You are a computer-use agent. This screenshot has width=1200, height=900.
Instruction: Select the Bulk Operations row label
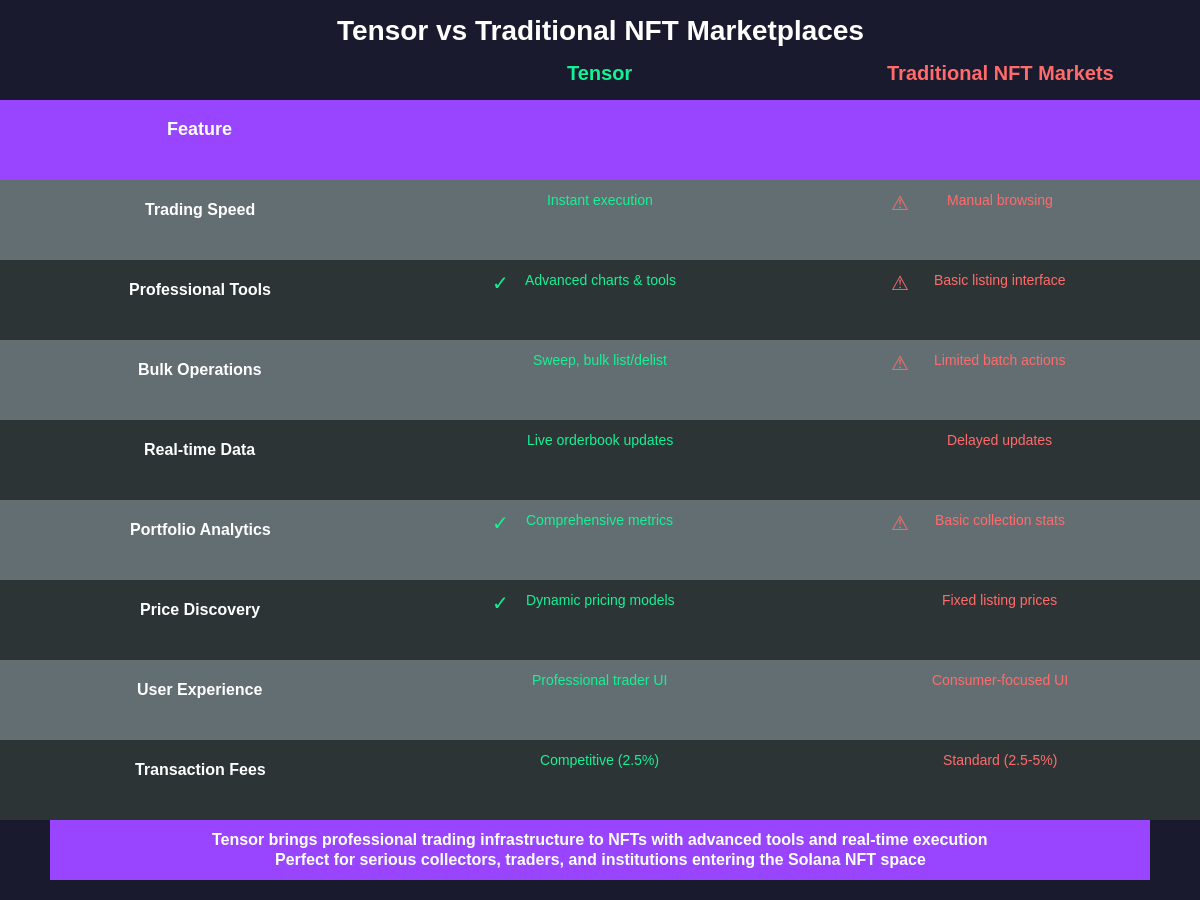200,370
